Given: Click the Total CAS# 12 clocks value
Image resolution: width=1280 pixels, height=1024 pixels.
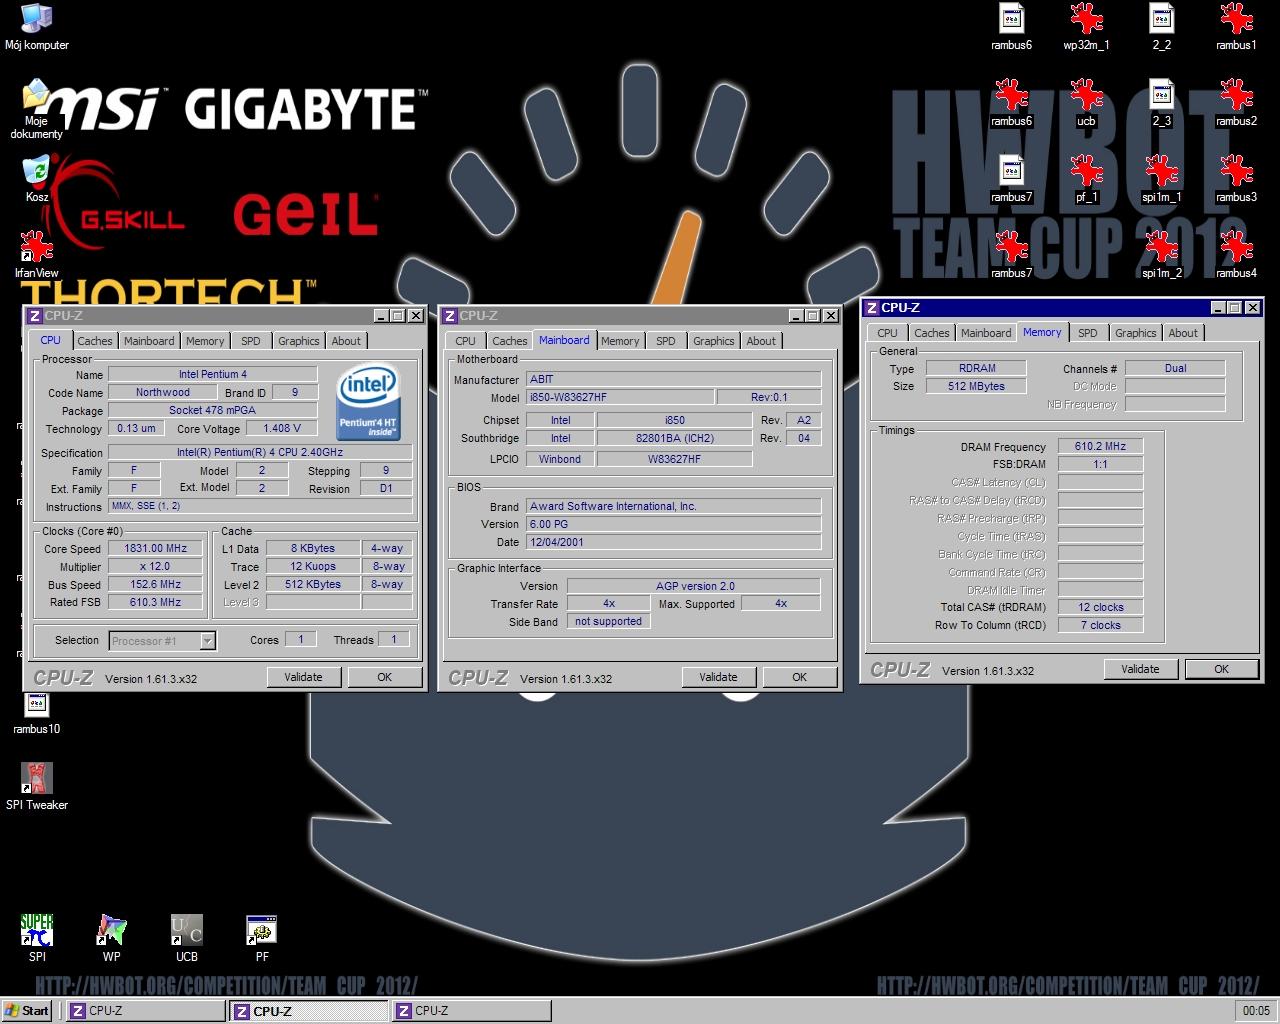Looking at the screenshot, I should click(x=1100, y=607).
